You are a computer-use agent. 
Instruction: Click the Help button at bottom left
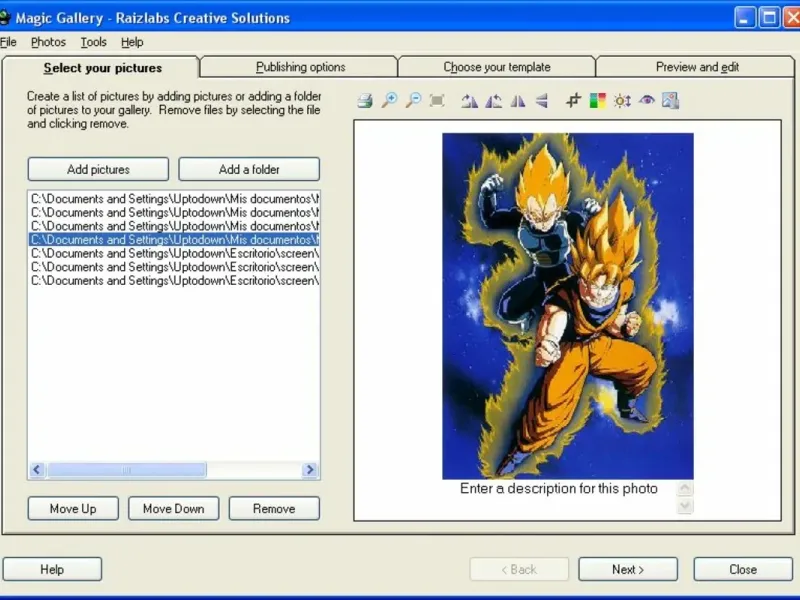(x=52, y=569)
